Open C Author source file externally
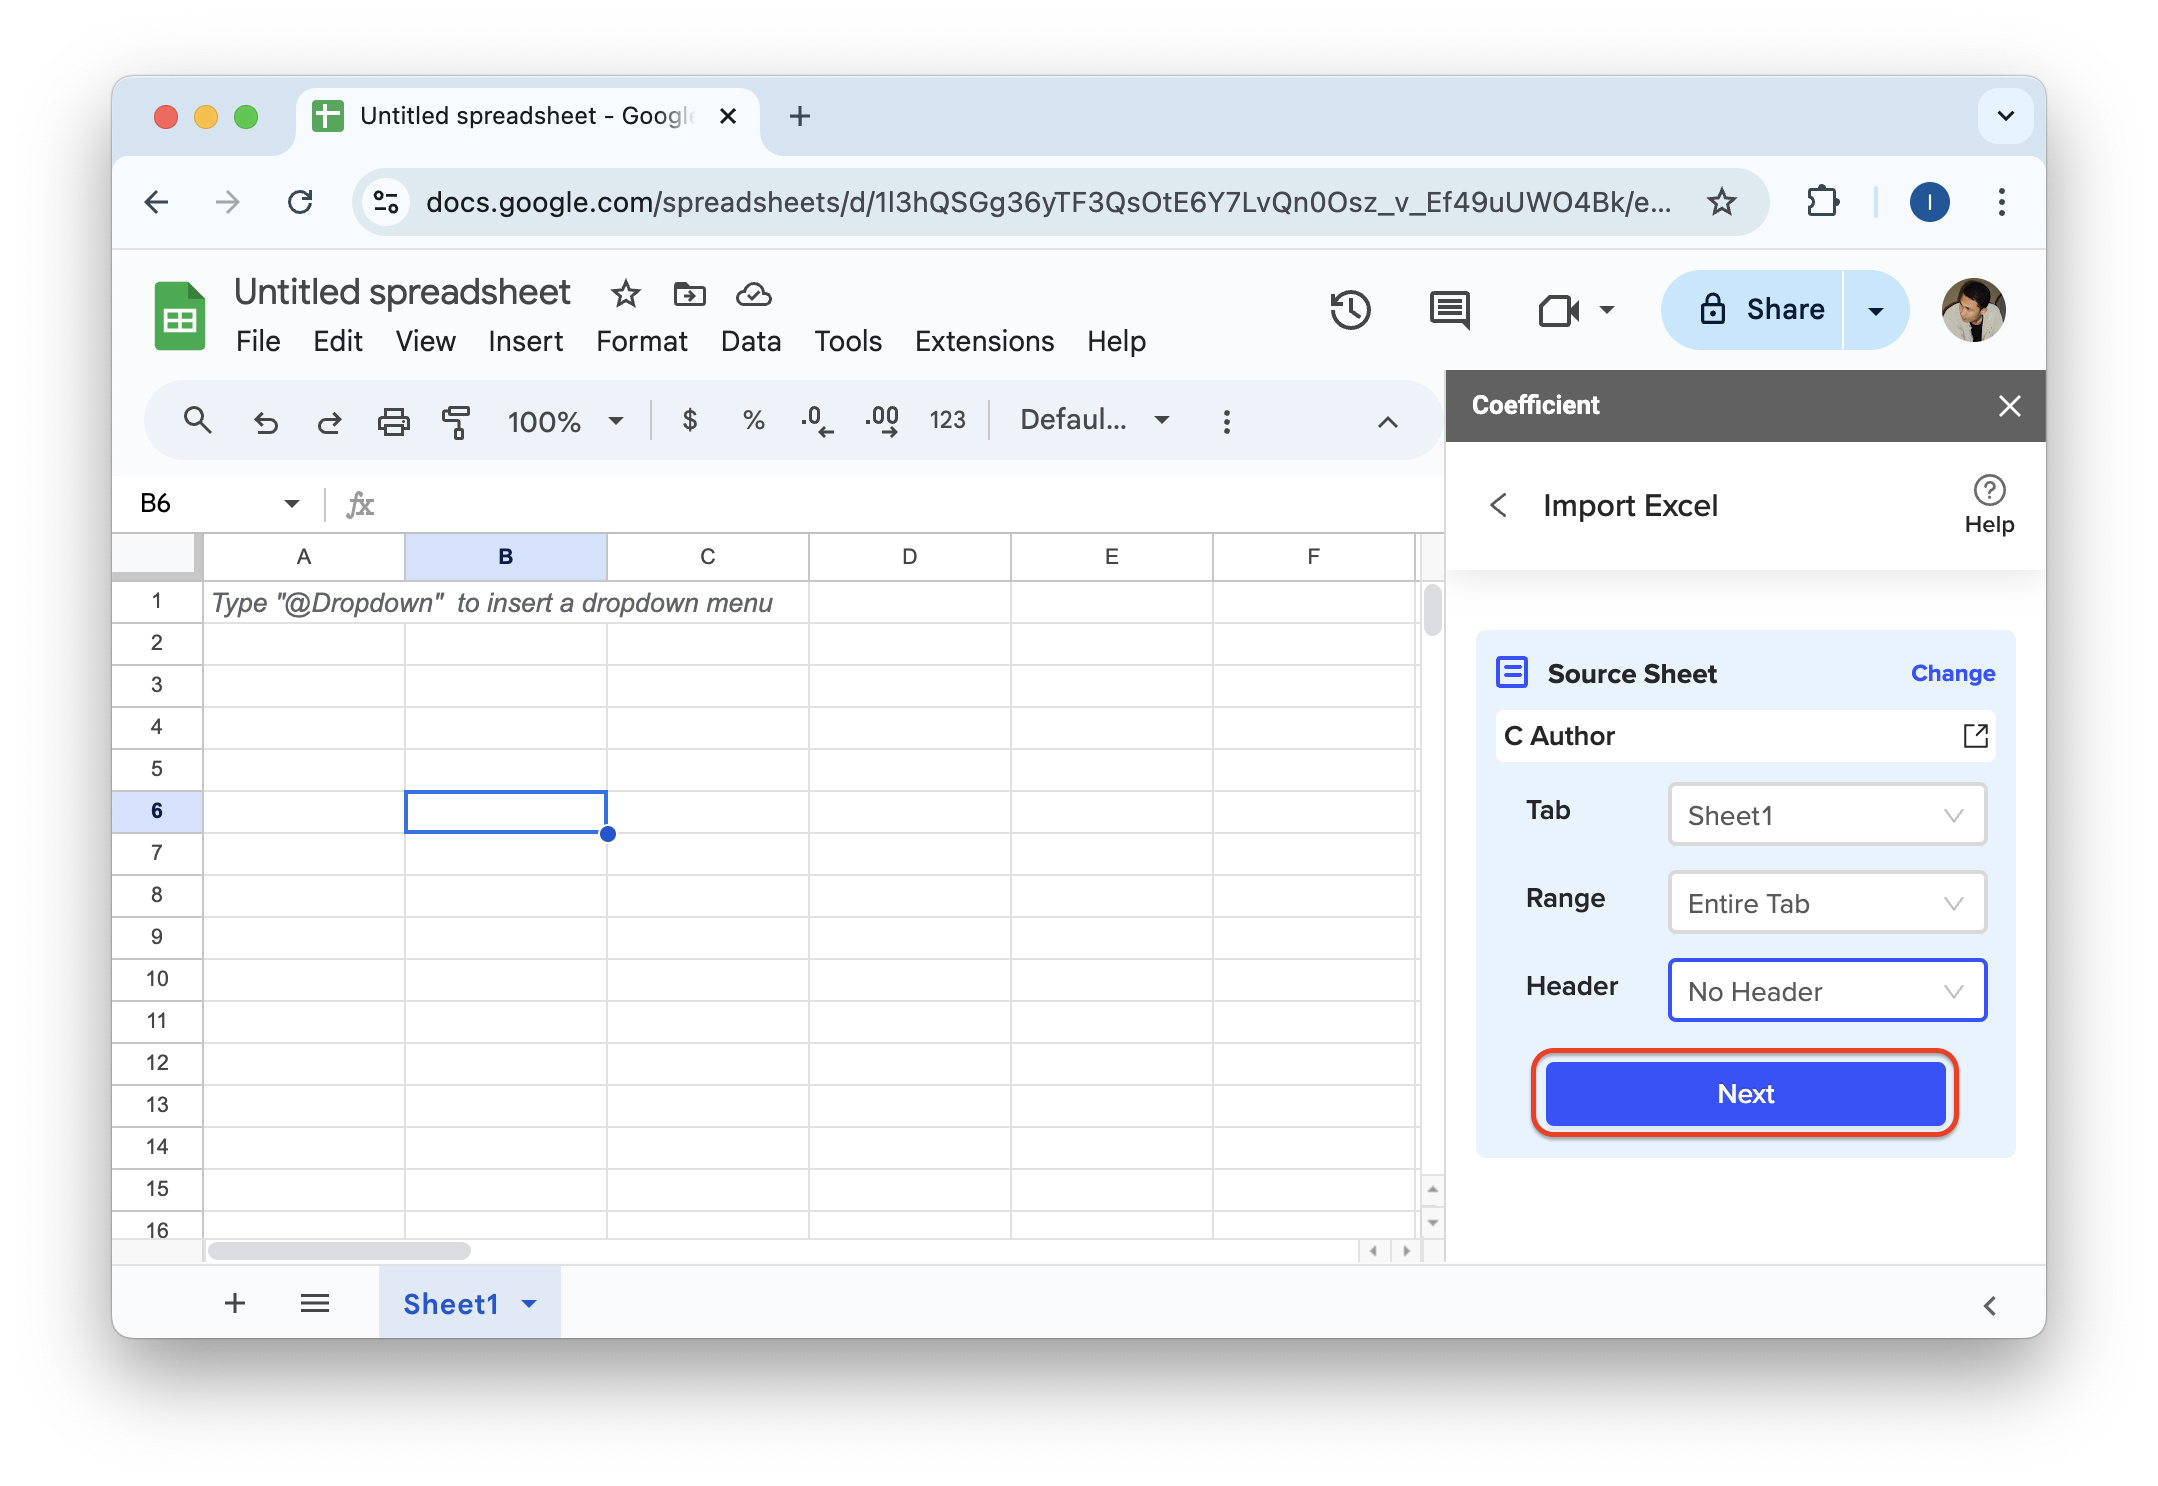The image size is (2158, 1486). click(1975, 736)
